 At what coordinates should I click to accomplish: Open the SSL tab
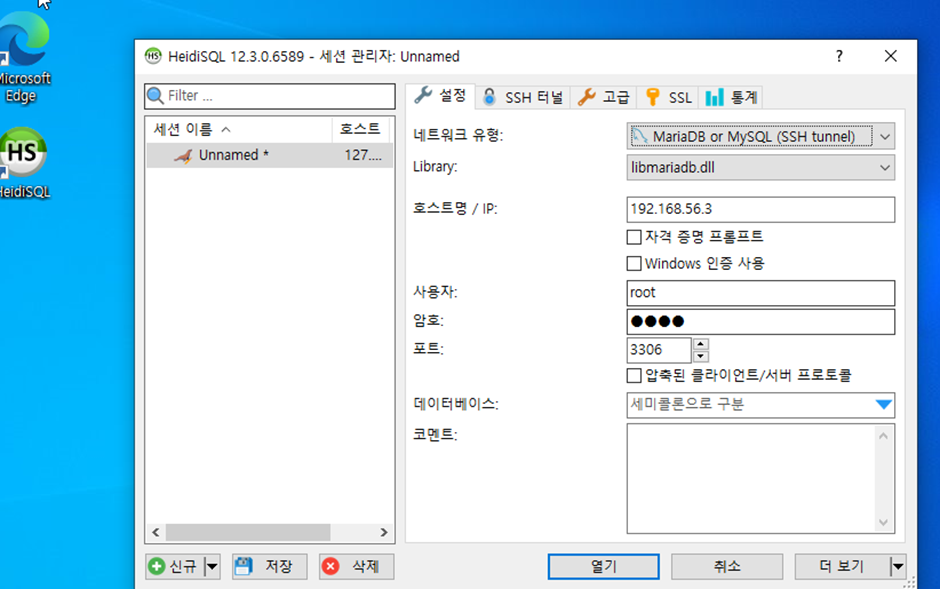pos(668,98)
